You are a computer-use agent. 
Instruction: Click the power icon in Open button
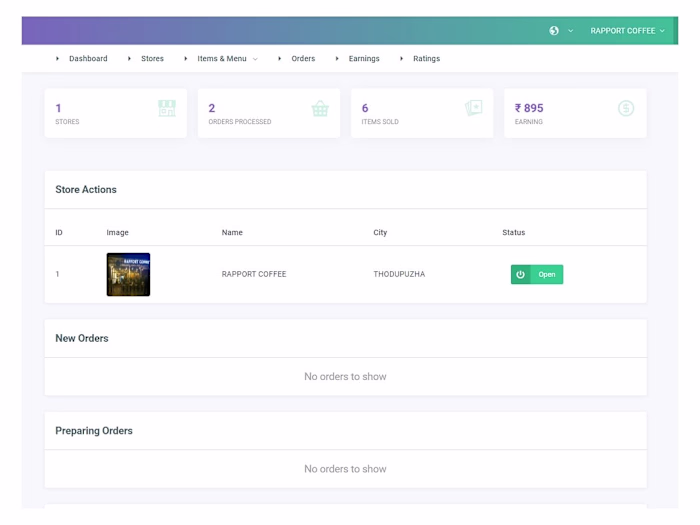coord(520,274)
